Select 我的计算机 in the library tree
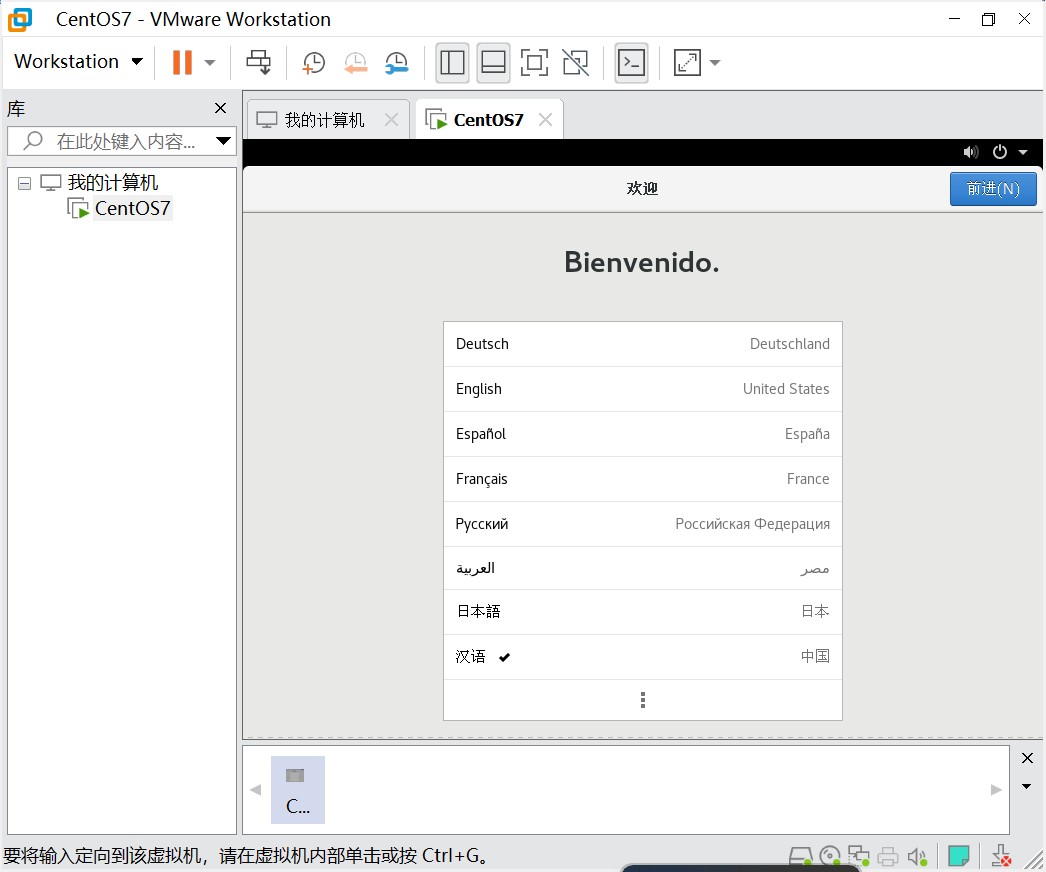 point(113,182)
